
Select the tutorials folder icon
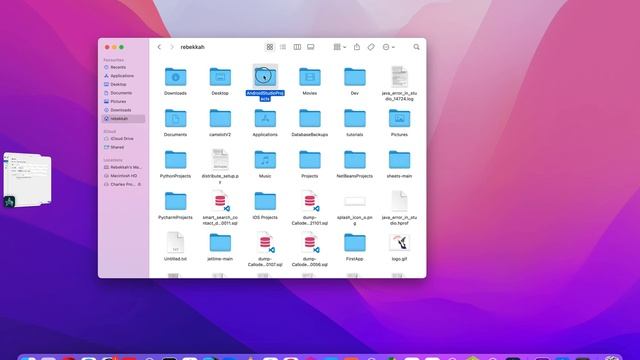pyautogui.click(x=355, y=118)
